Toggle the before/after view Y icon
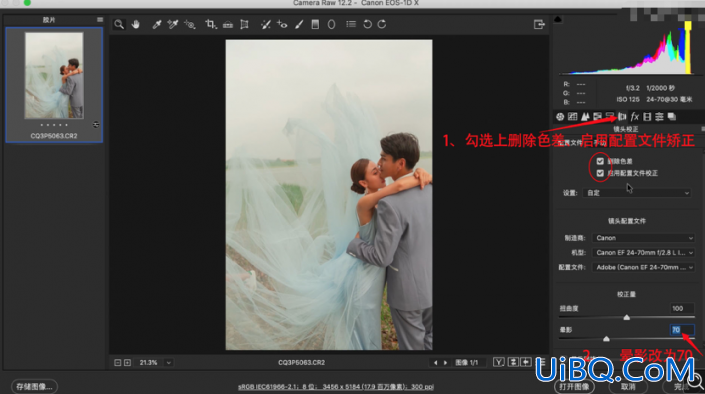705x394 pixels. pyautogui.click(x=499, y=362)
